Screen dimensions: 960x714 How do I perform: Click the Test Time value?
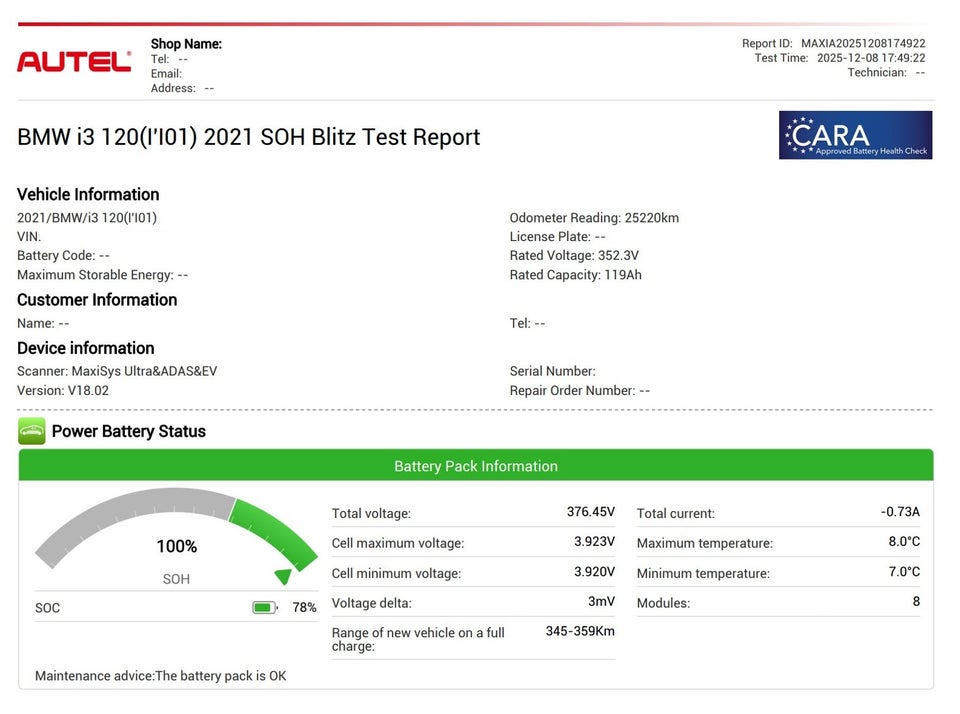[x=871, y=58]
